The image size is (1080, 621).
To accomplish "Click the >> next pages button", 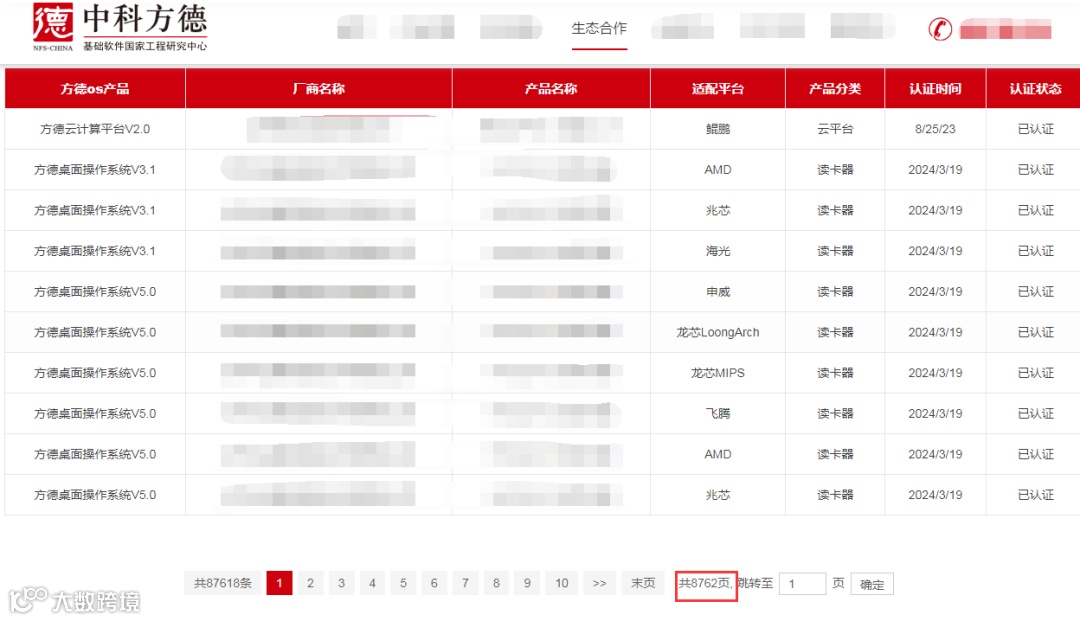I will tap(599, 583).
